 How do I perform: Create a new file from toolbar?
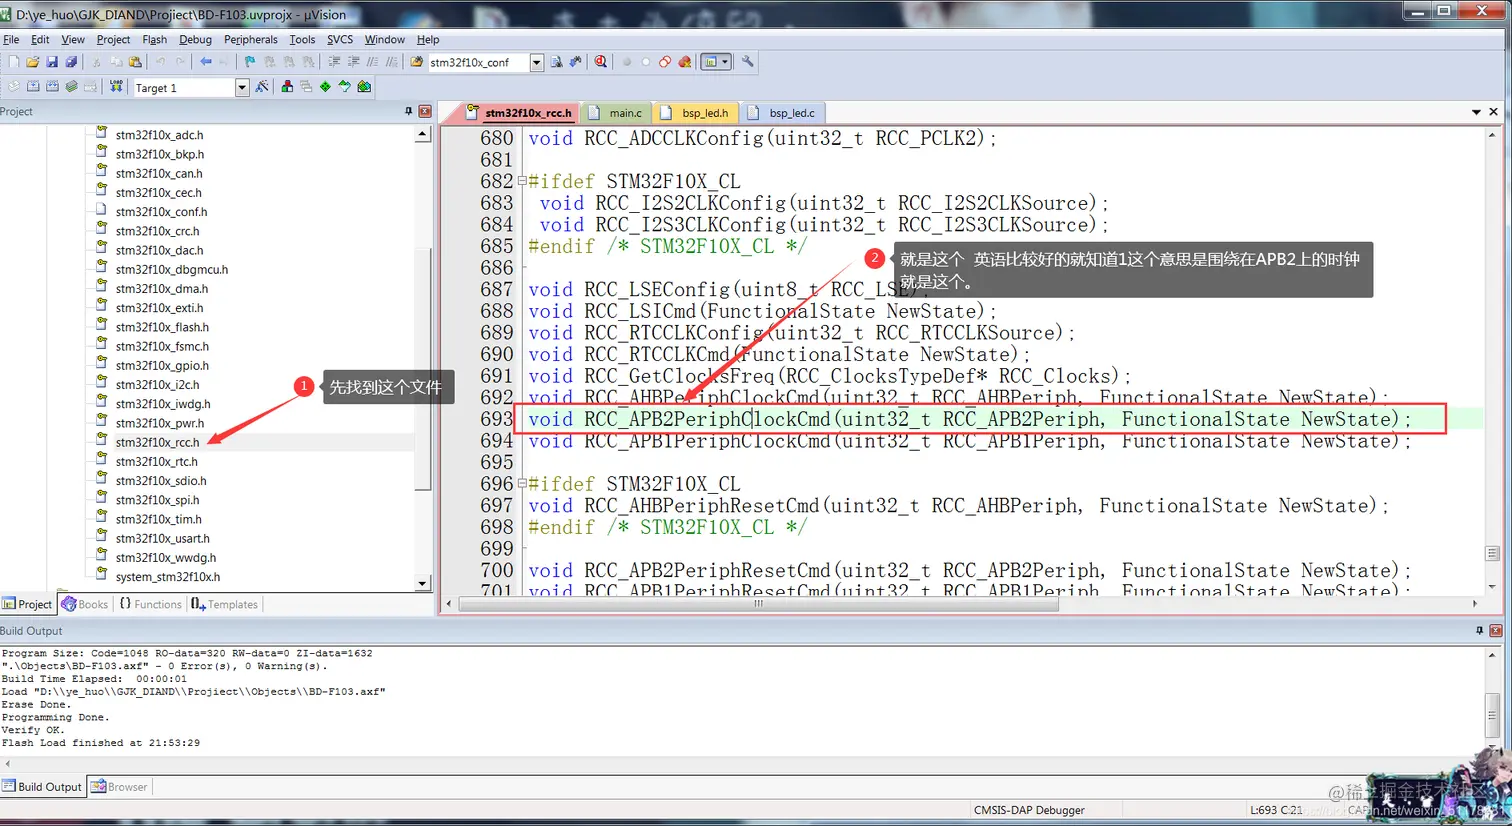(x=14, y=62)
